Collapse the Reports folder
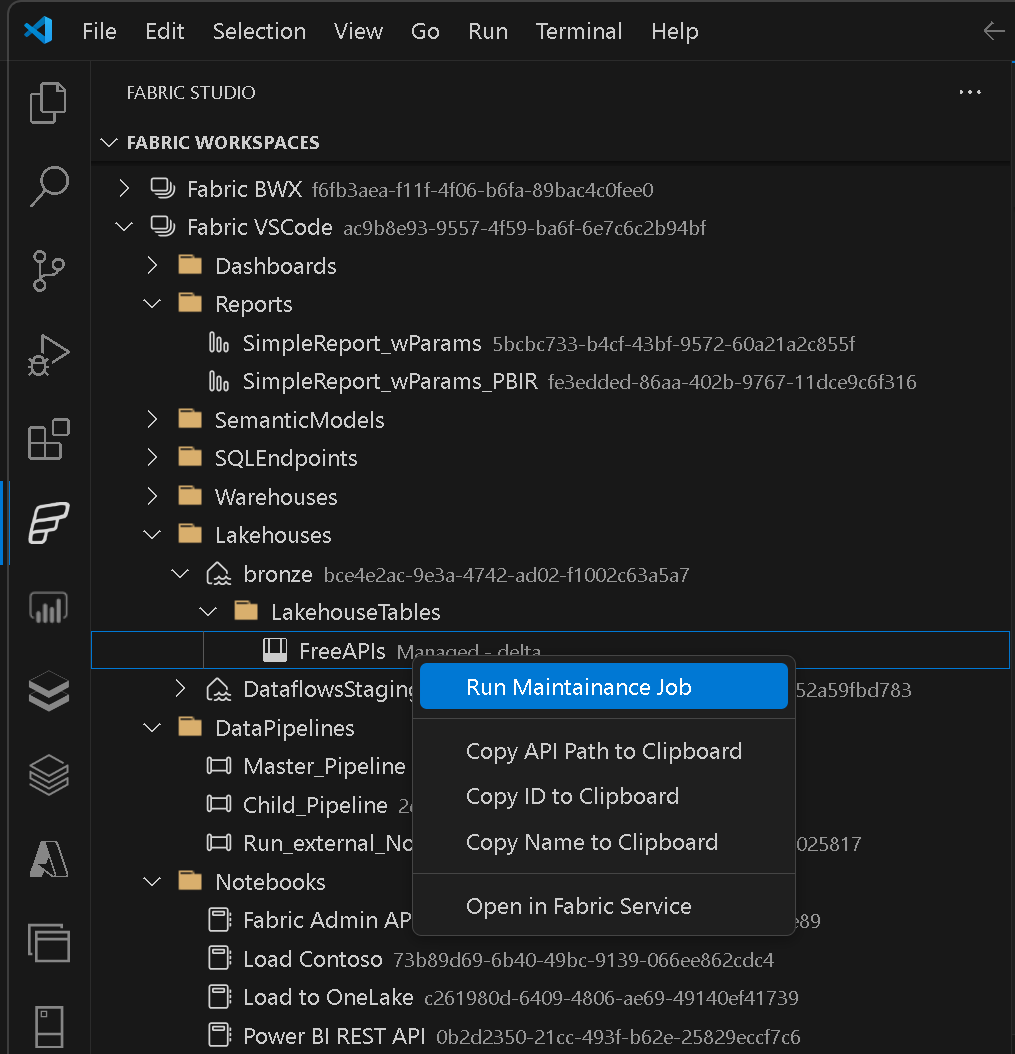Viewport: 1015px width, 1054px height. coord(153,304)
